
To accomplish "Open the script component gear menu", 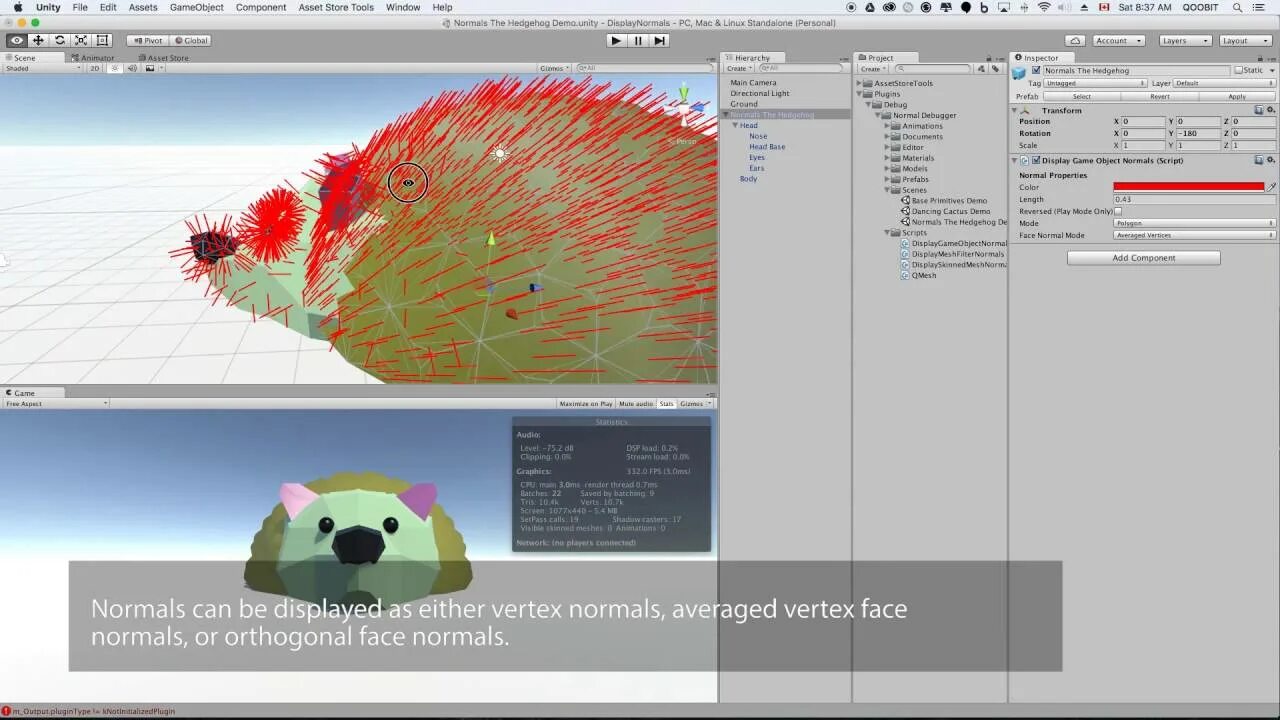I will coord(1271,160).
